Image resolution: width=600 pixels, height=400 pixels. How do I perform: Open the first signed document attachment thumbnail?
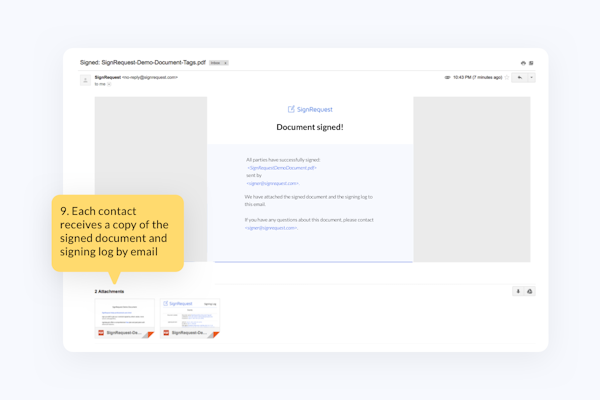pos(124,318)
